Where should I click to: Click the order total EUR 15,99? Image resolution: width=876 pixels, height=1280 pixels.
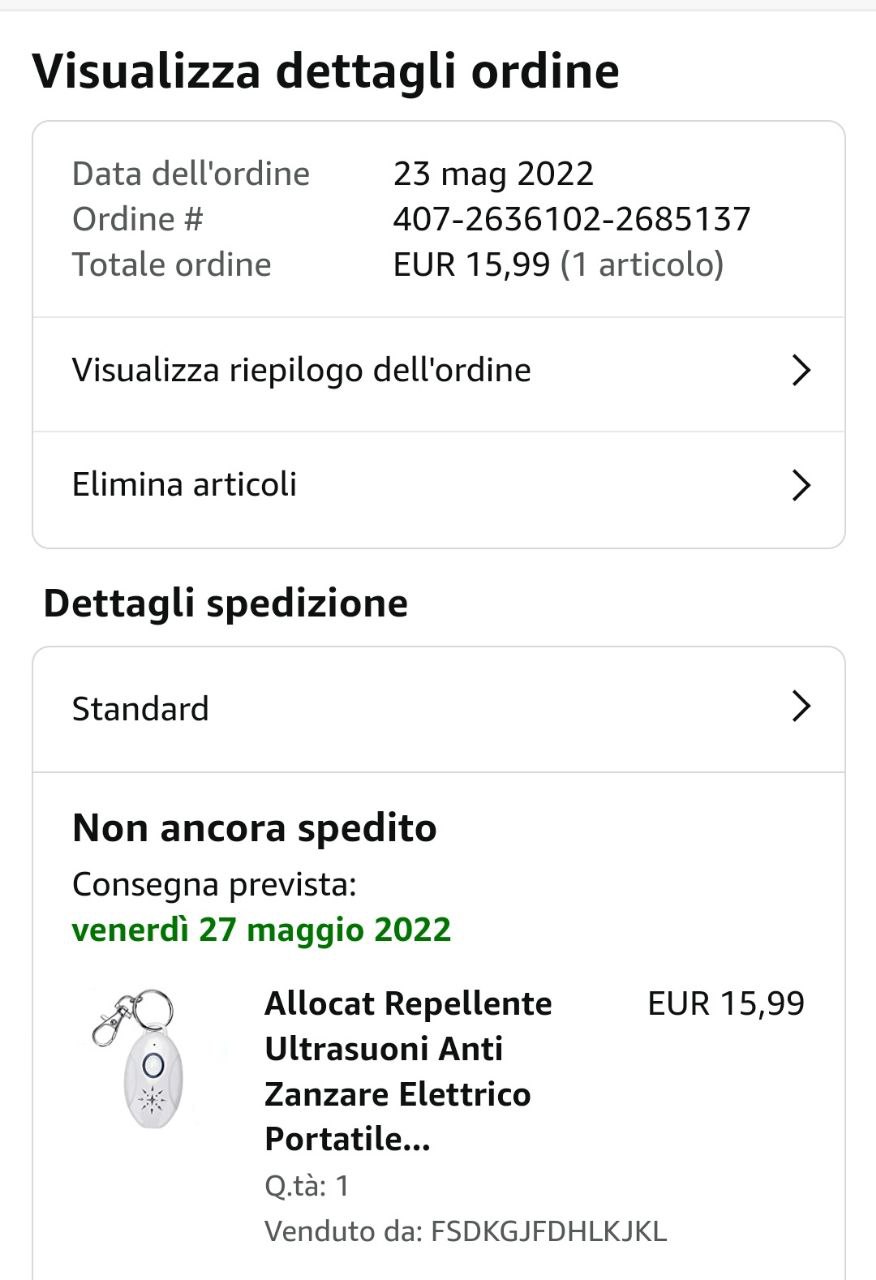click(471, 265)
